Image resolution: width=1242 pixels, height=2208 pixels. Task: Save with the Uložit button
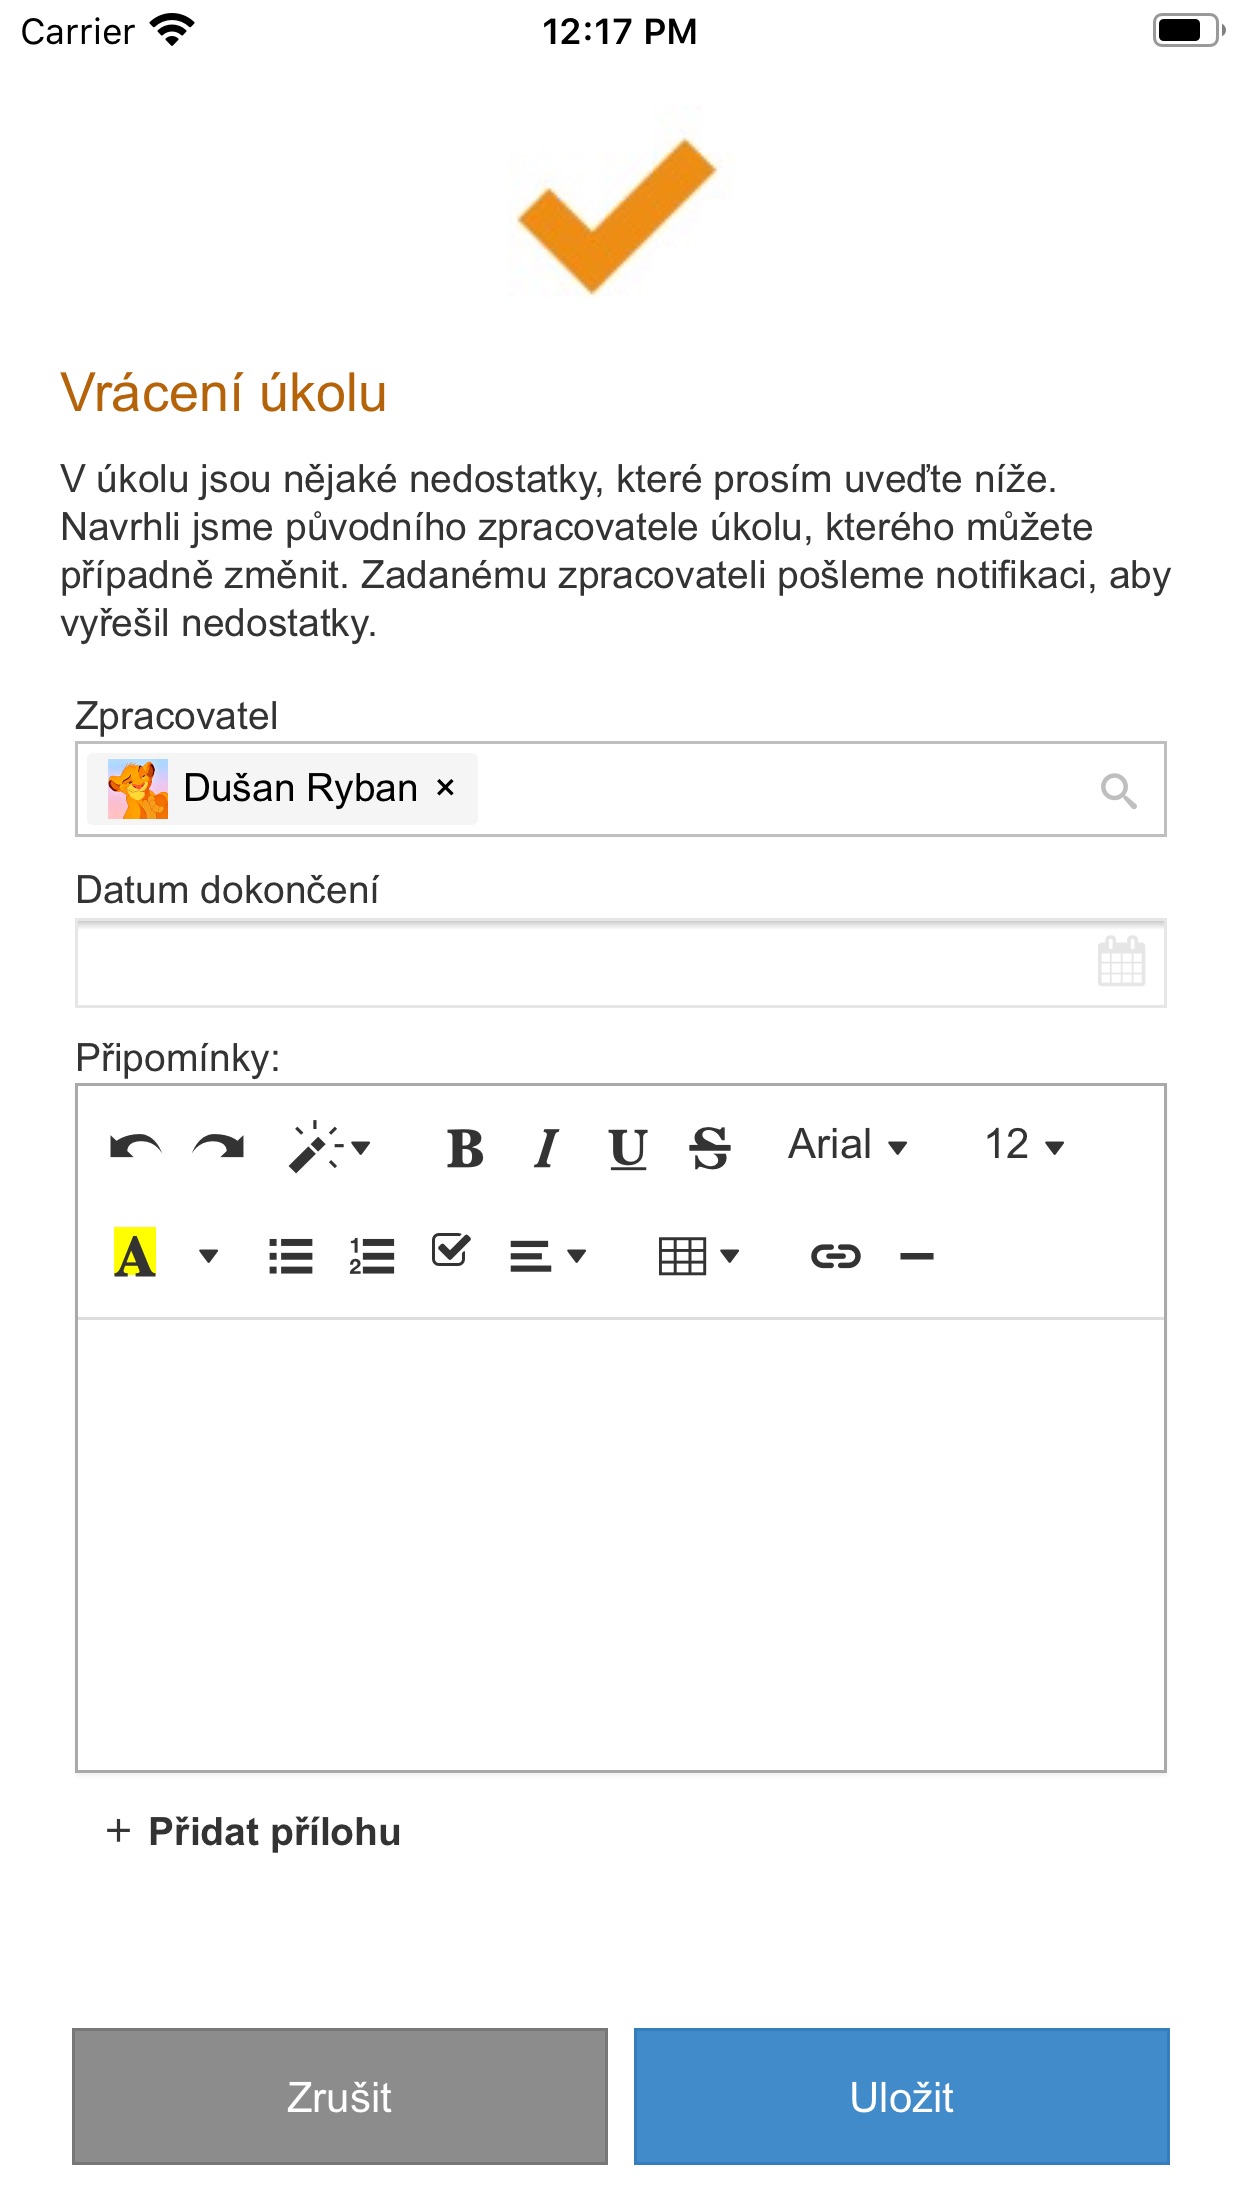(x=902, y=2096)
